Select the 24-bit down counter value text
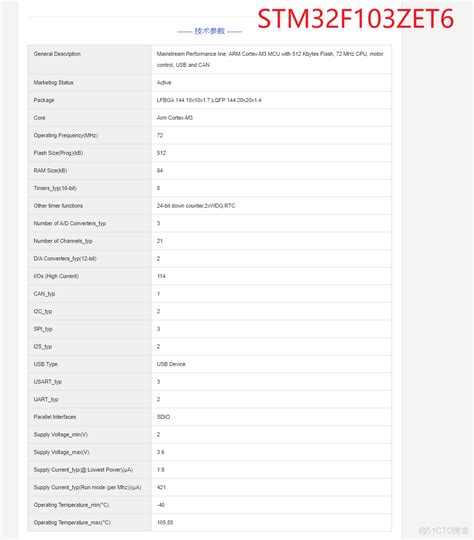The width and height of the screenshot is (474, 540). pyautogui.click(x=196, y=206)
